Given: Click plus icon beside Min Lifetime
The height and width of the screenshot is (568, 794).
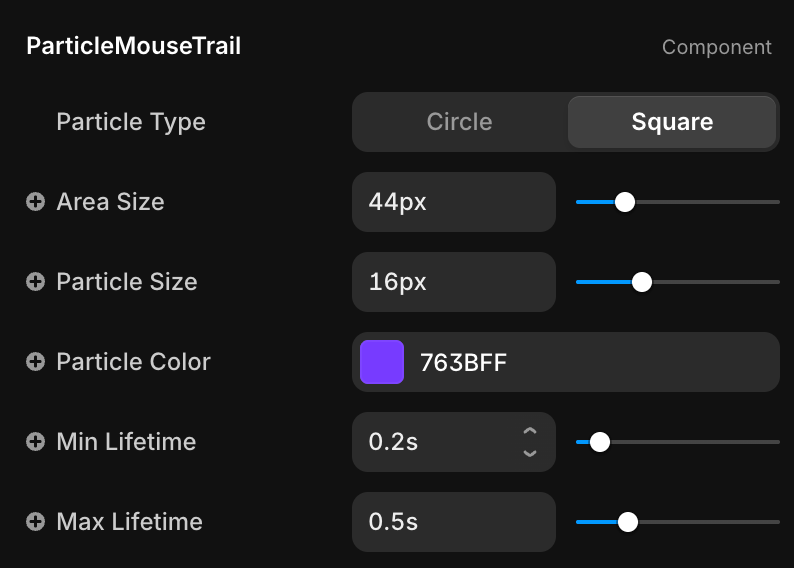Looking at the screenshot, I should pyautogui.click(x=35, y=442).
